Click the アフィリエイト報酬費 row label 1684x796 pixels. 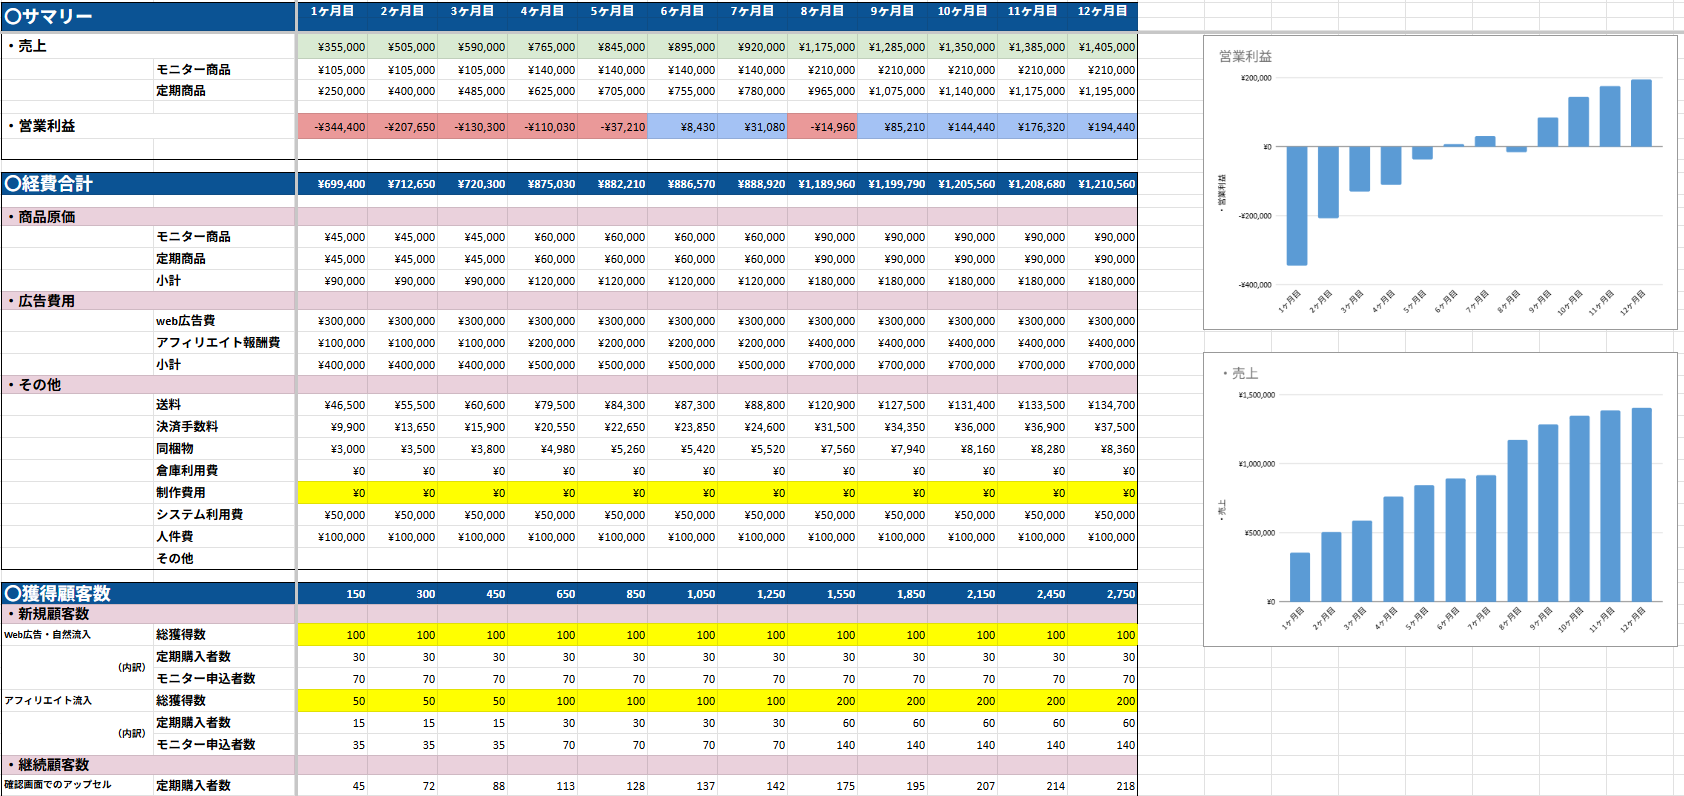(x=218, y=343)
